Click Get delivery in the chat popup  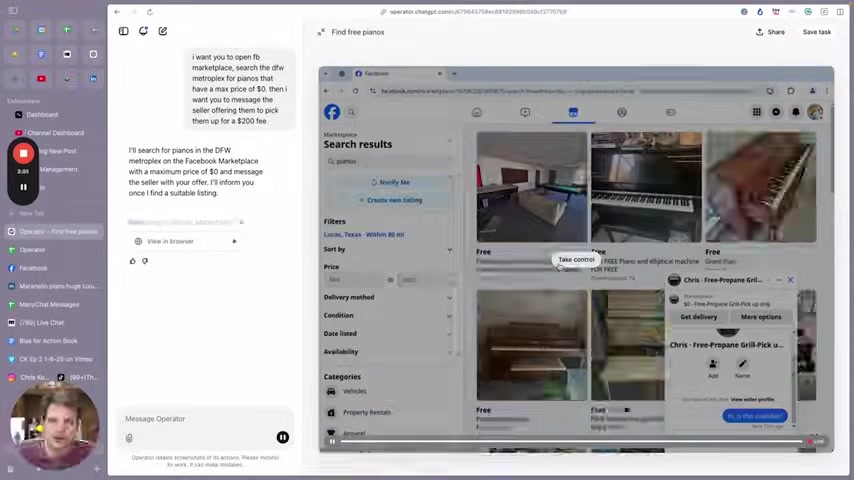(x=699, y=317)
